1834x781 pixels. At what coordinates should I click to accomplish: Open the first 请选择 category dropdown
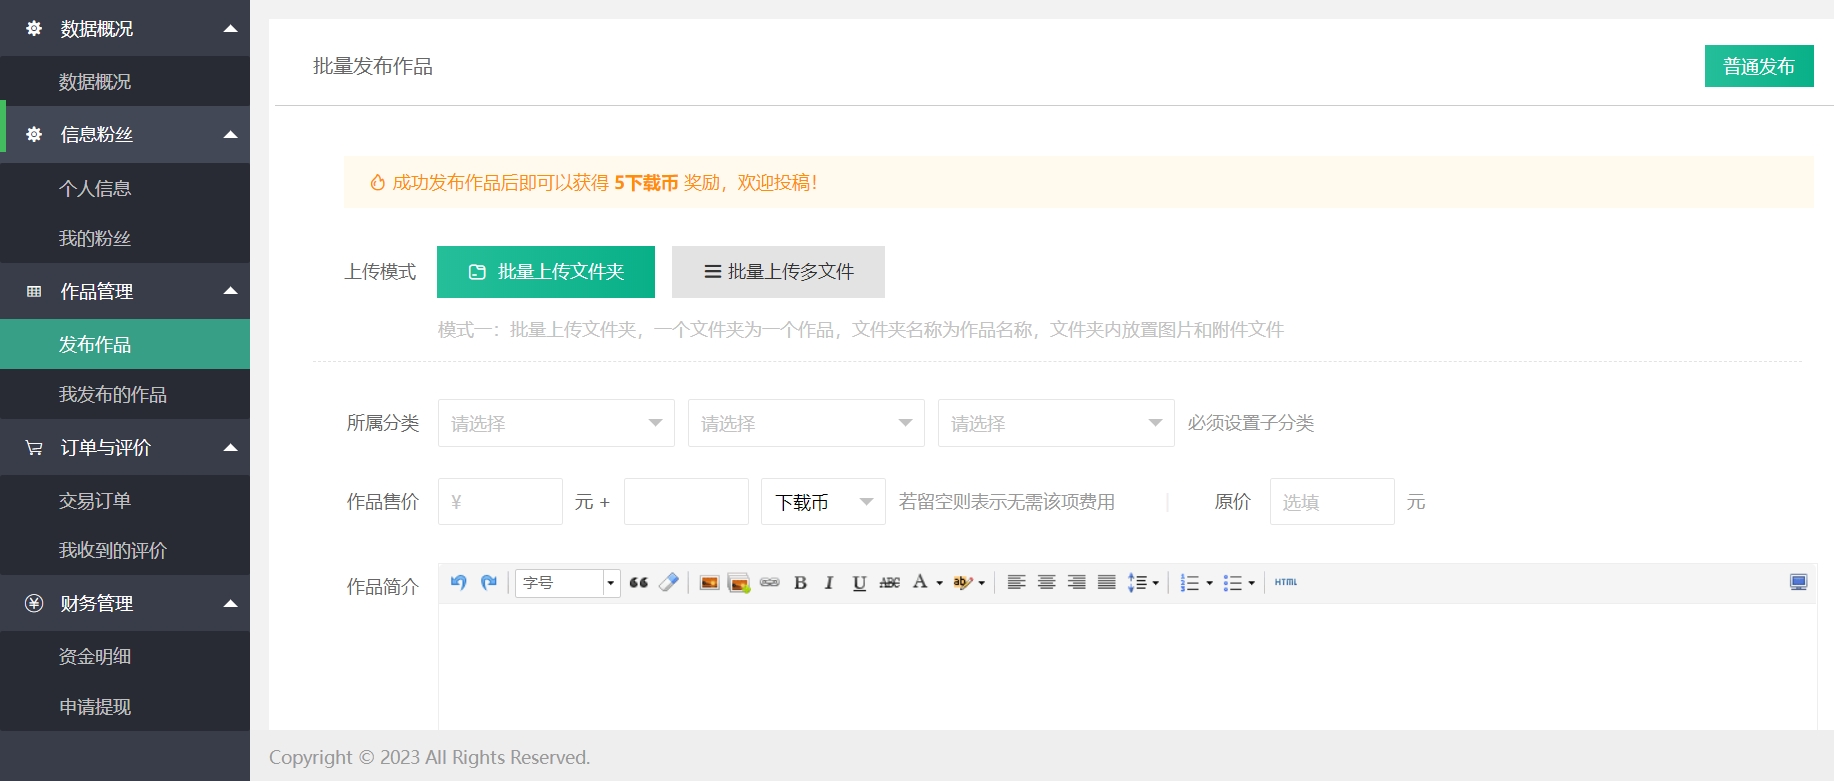[556, 423]
